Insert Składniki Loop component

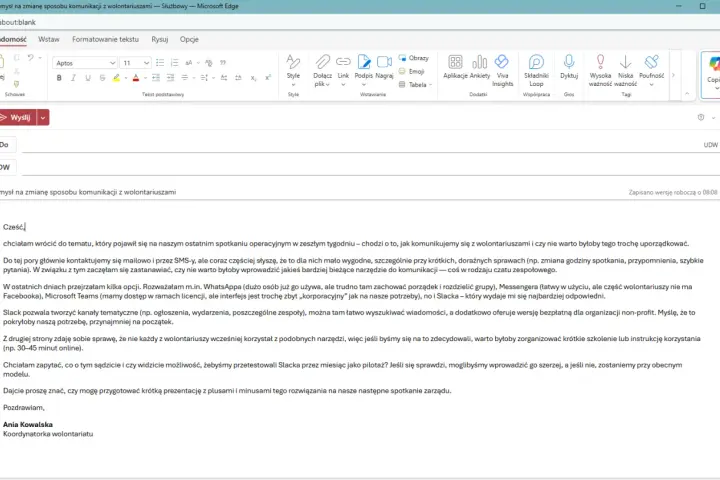coord(536,71)
